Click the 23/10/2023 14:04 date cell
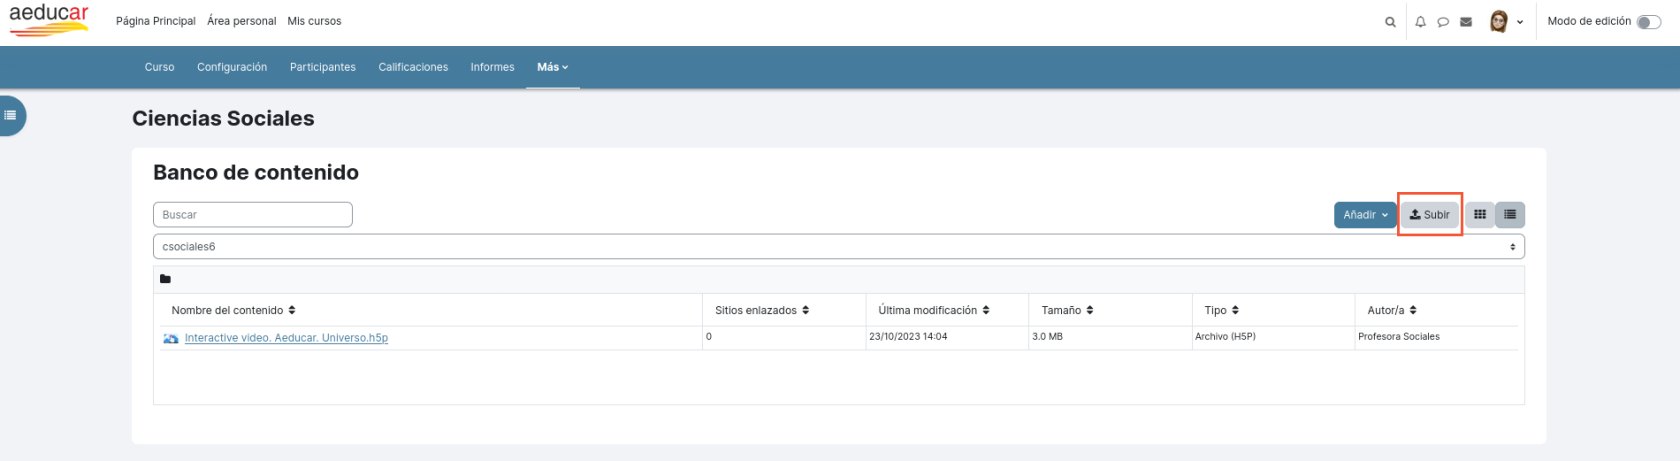 click(x=908, y=337)
